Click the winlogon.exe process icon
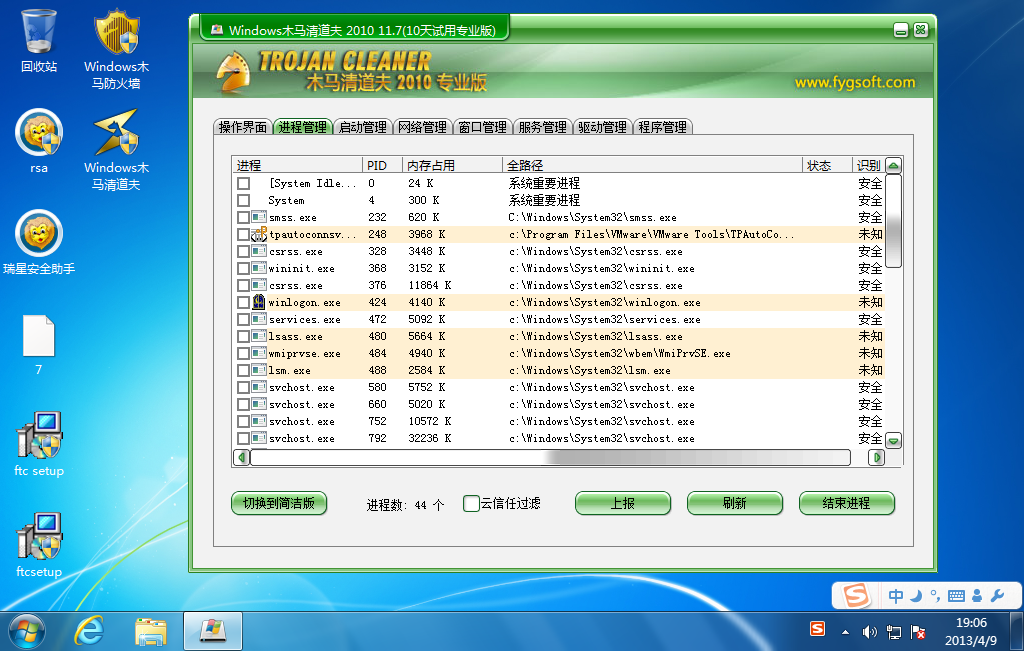1024x651 pixels. [259, 302]
